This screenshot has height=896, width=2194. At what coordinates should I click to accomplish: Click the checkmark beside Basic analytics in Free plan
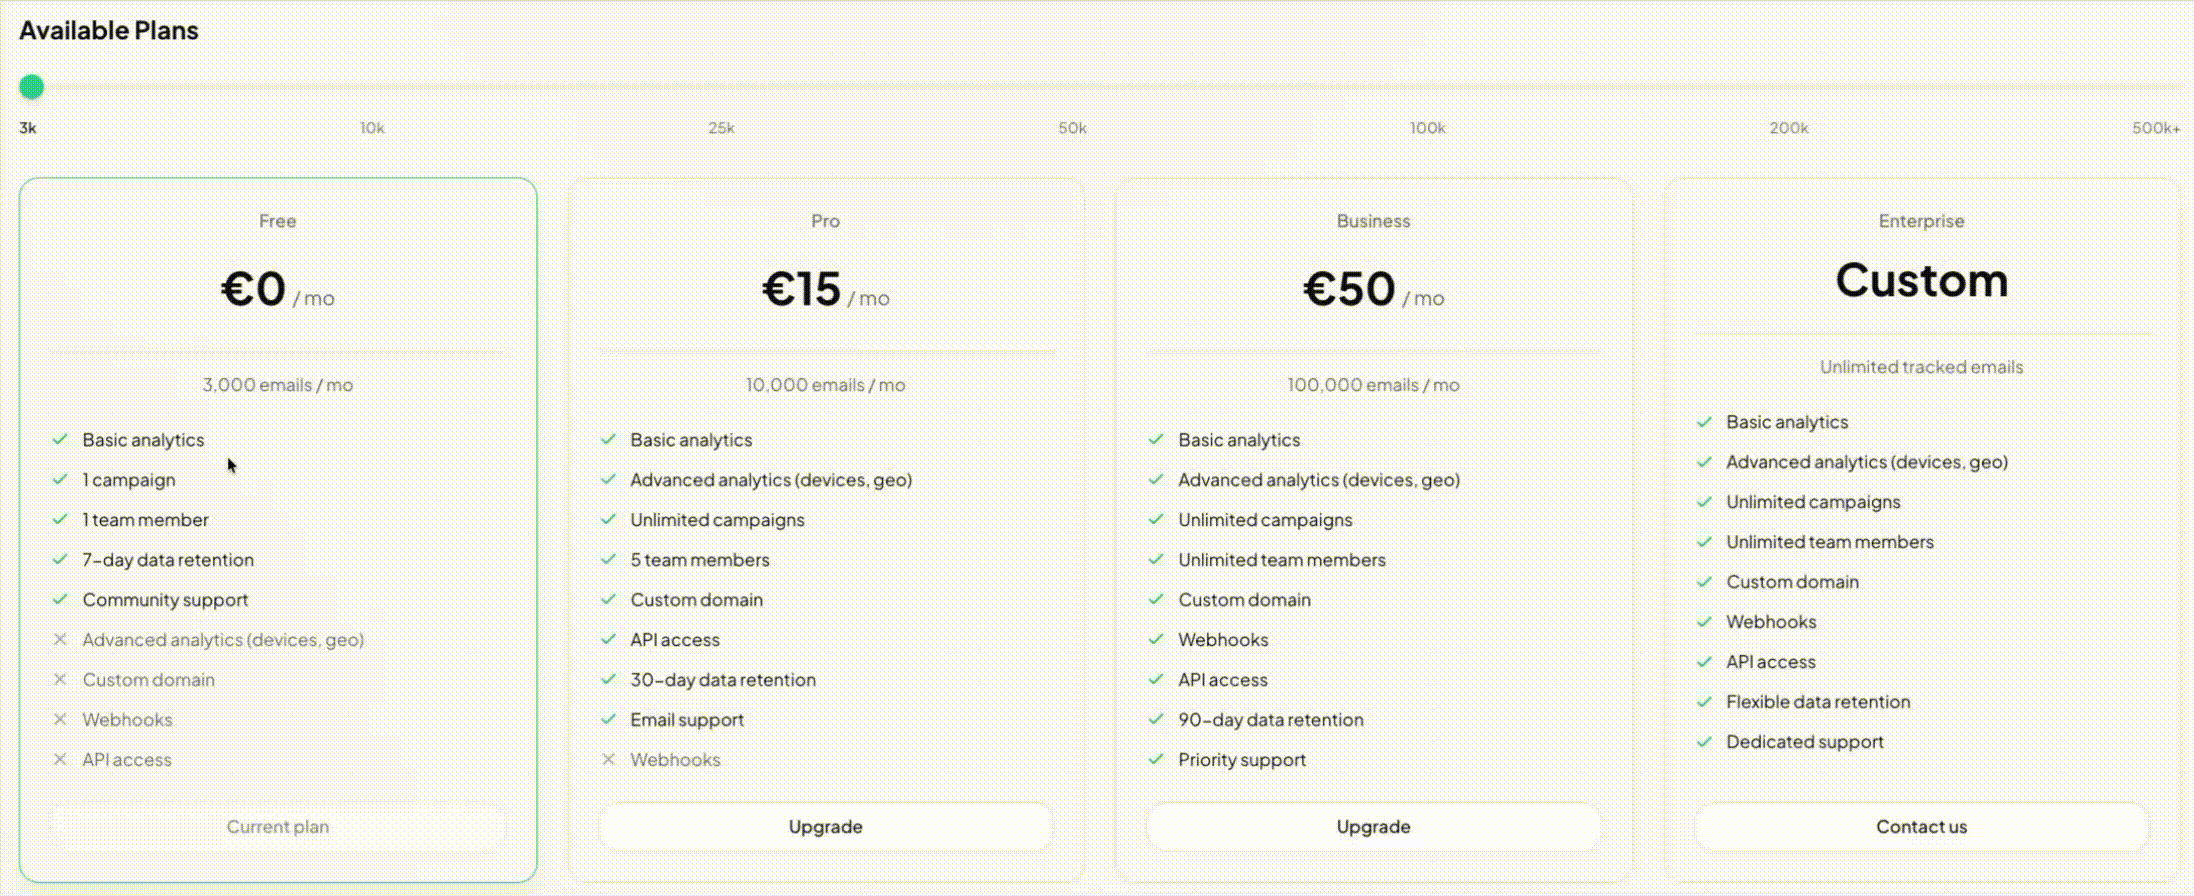(x=60, y=440)
